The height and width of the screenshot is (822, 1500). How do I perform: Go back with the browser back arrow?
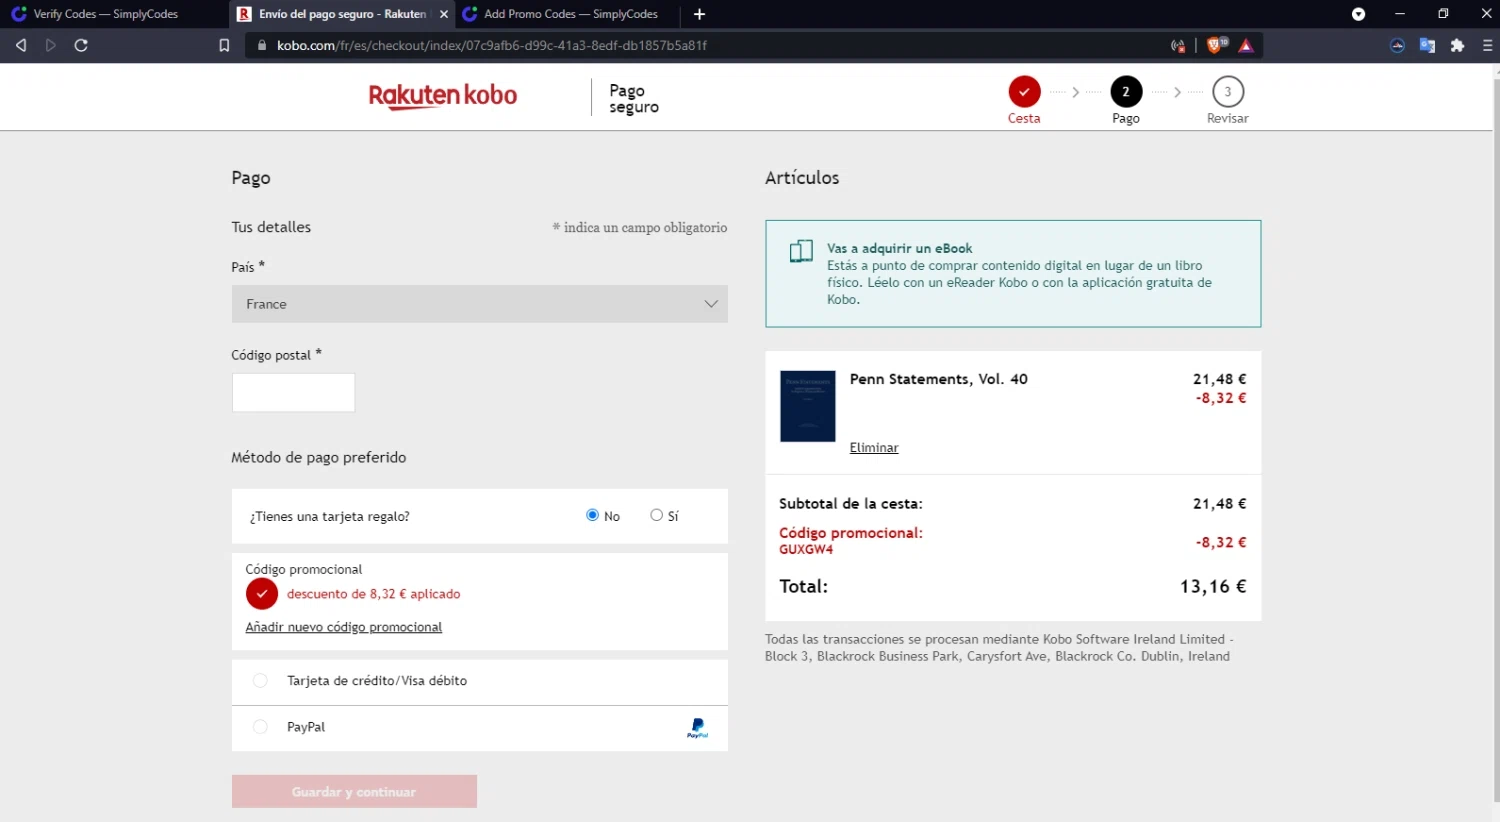(x=21, y=45)
